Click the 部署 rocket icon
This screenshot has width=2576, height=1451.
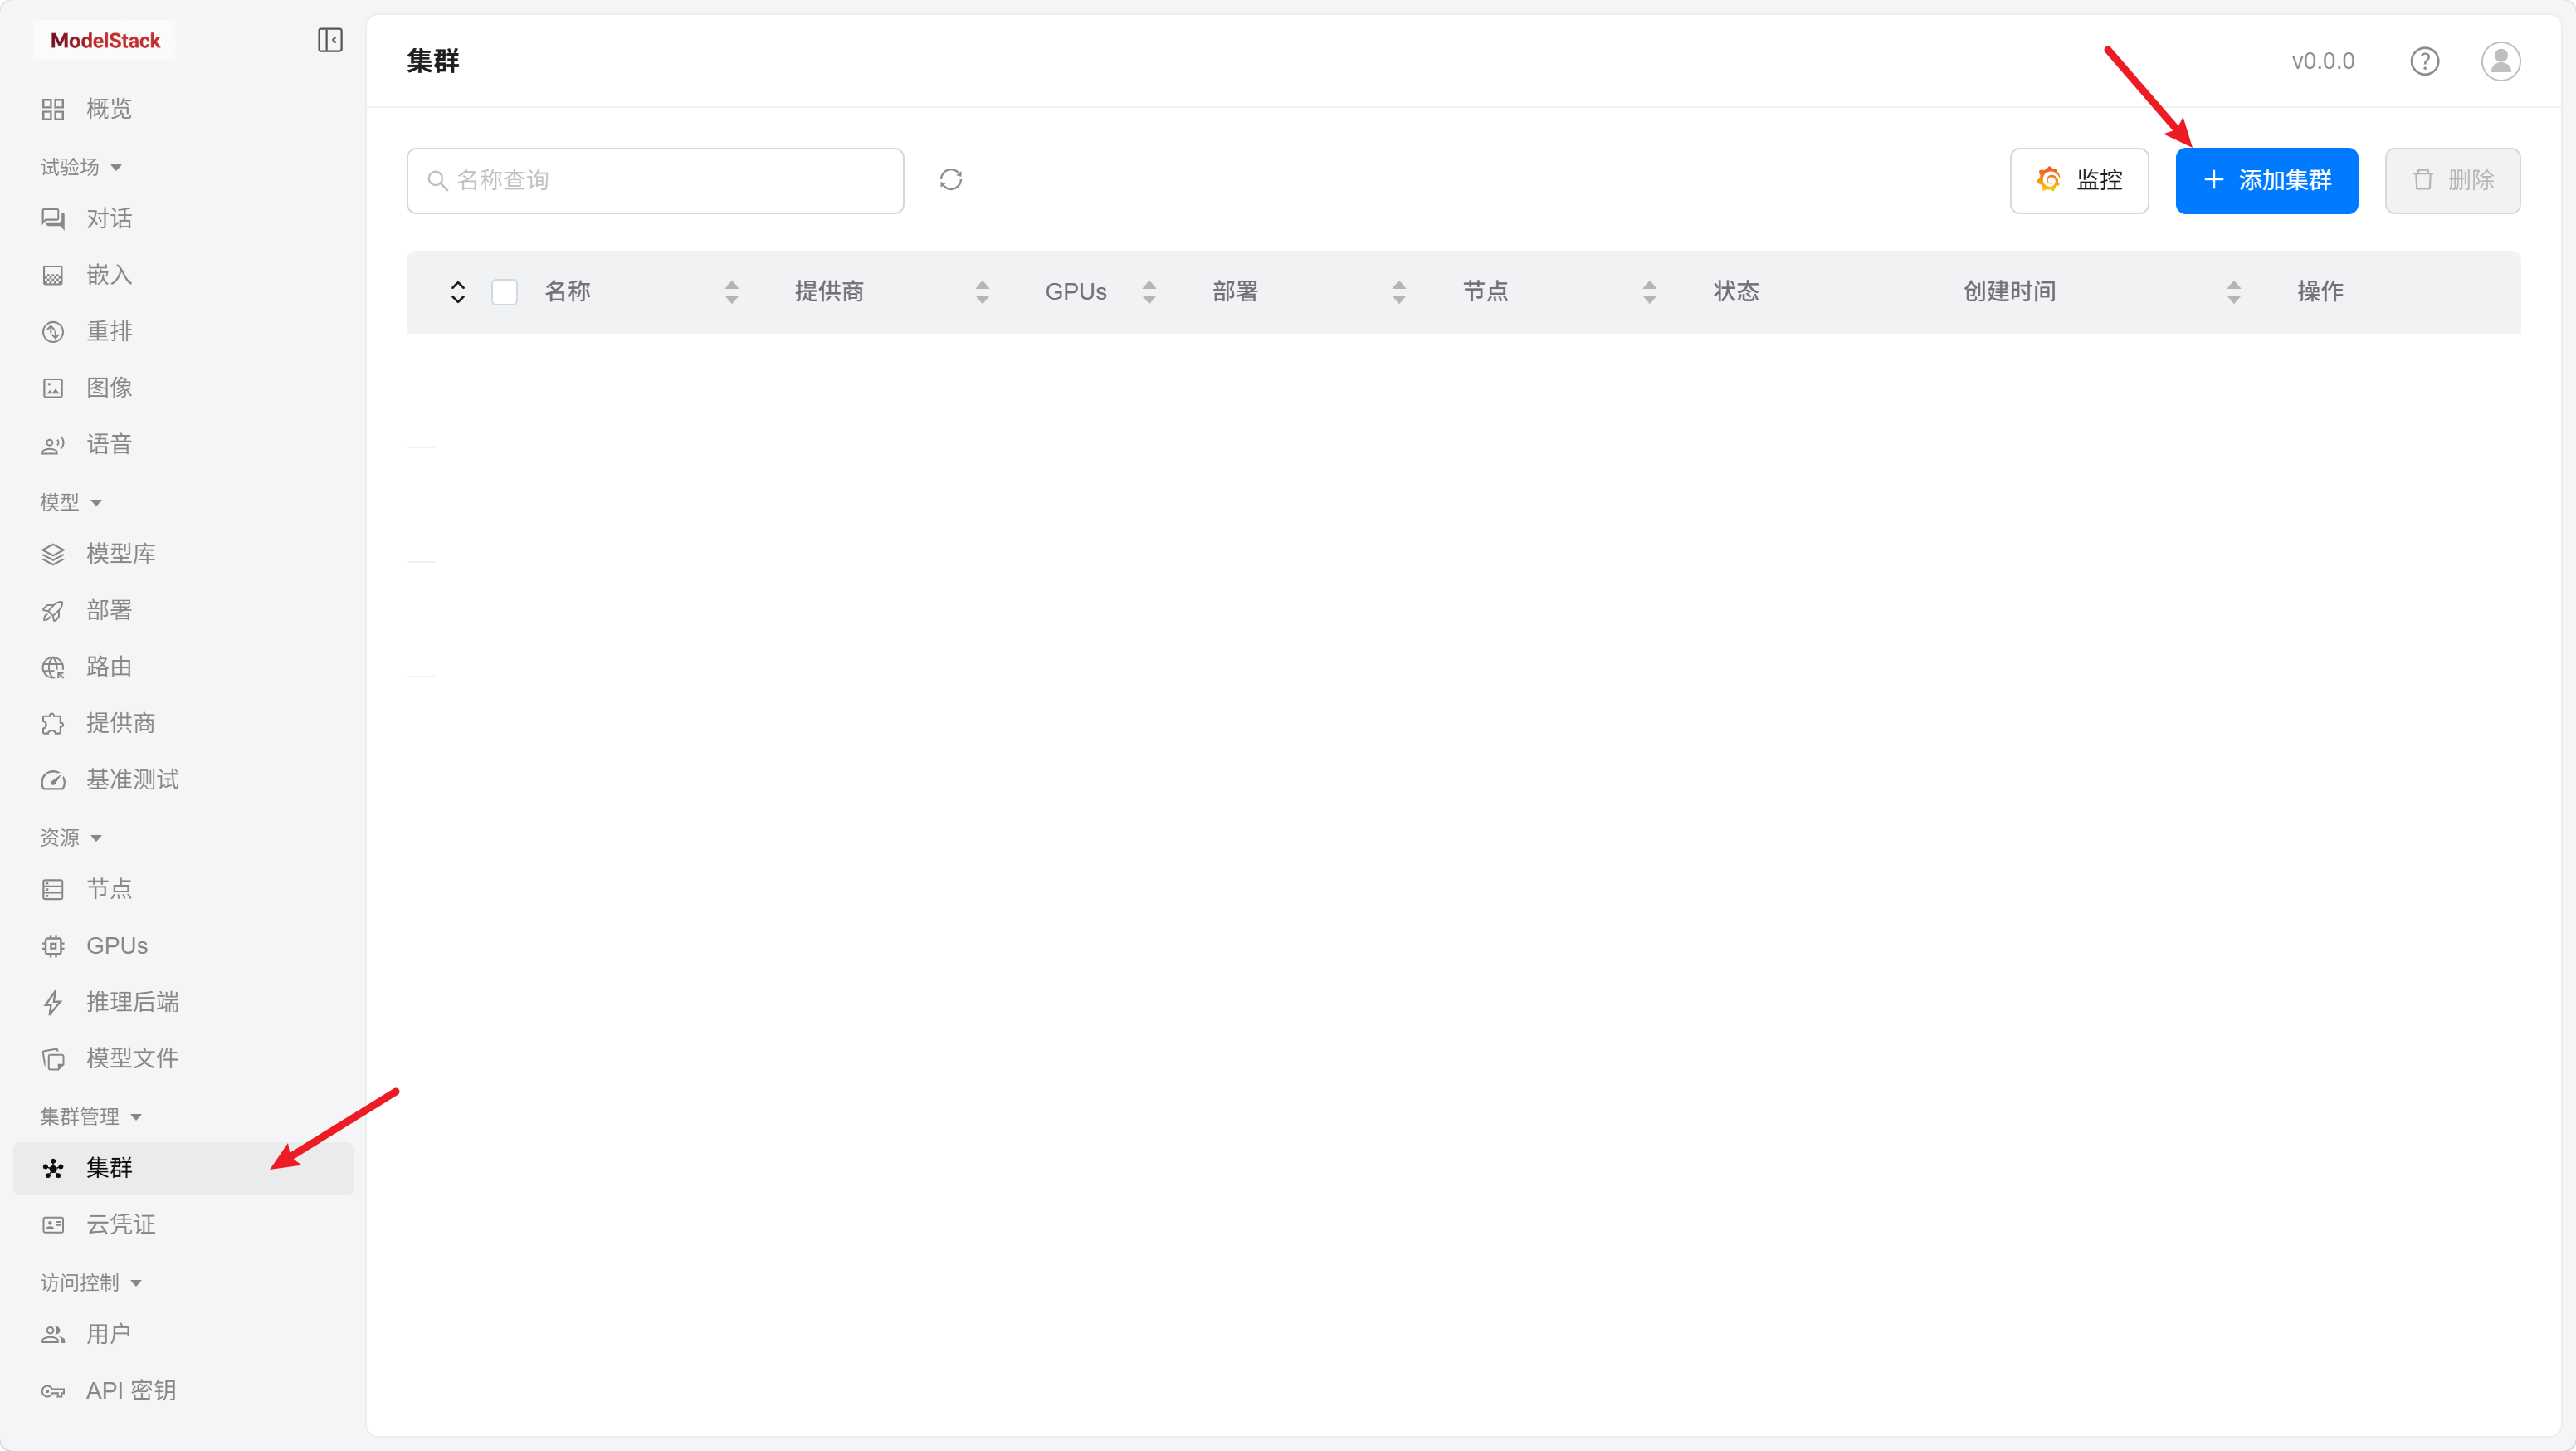pos(53,611)
